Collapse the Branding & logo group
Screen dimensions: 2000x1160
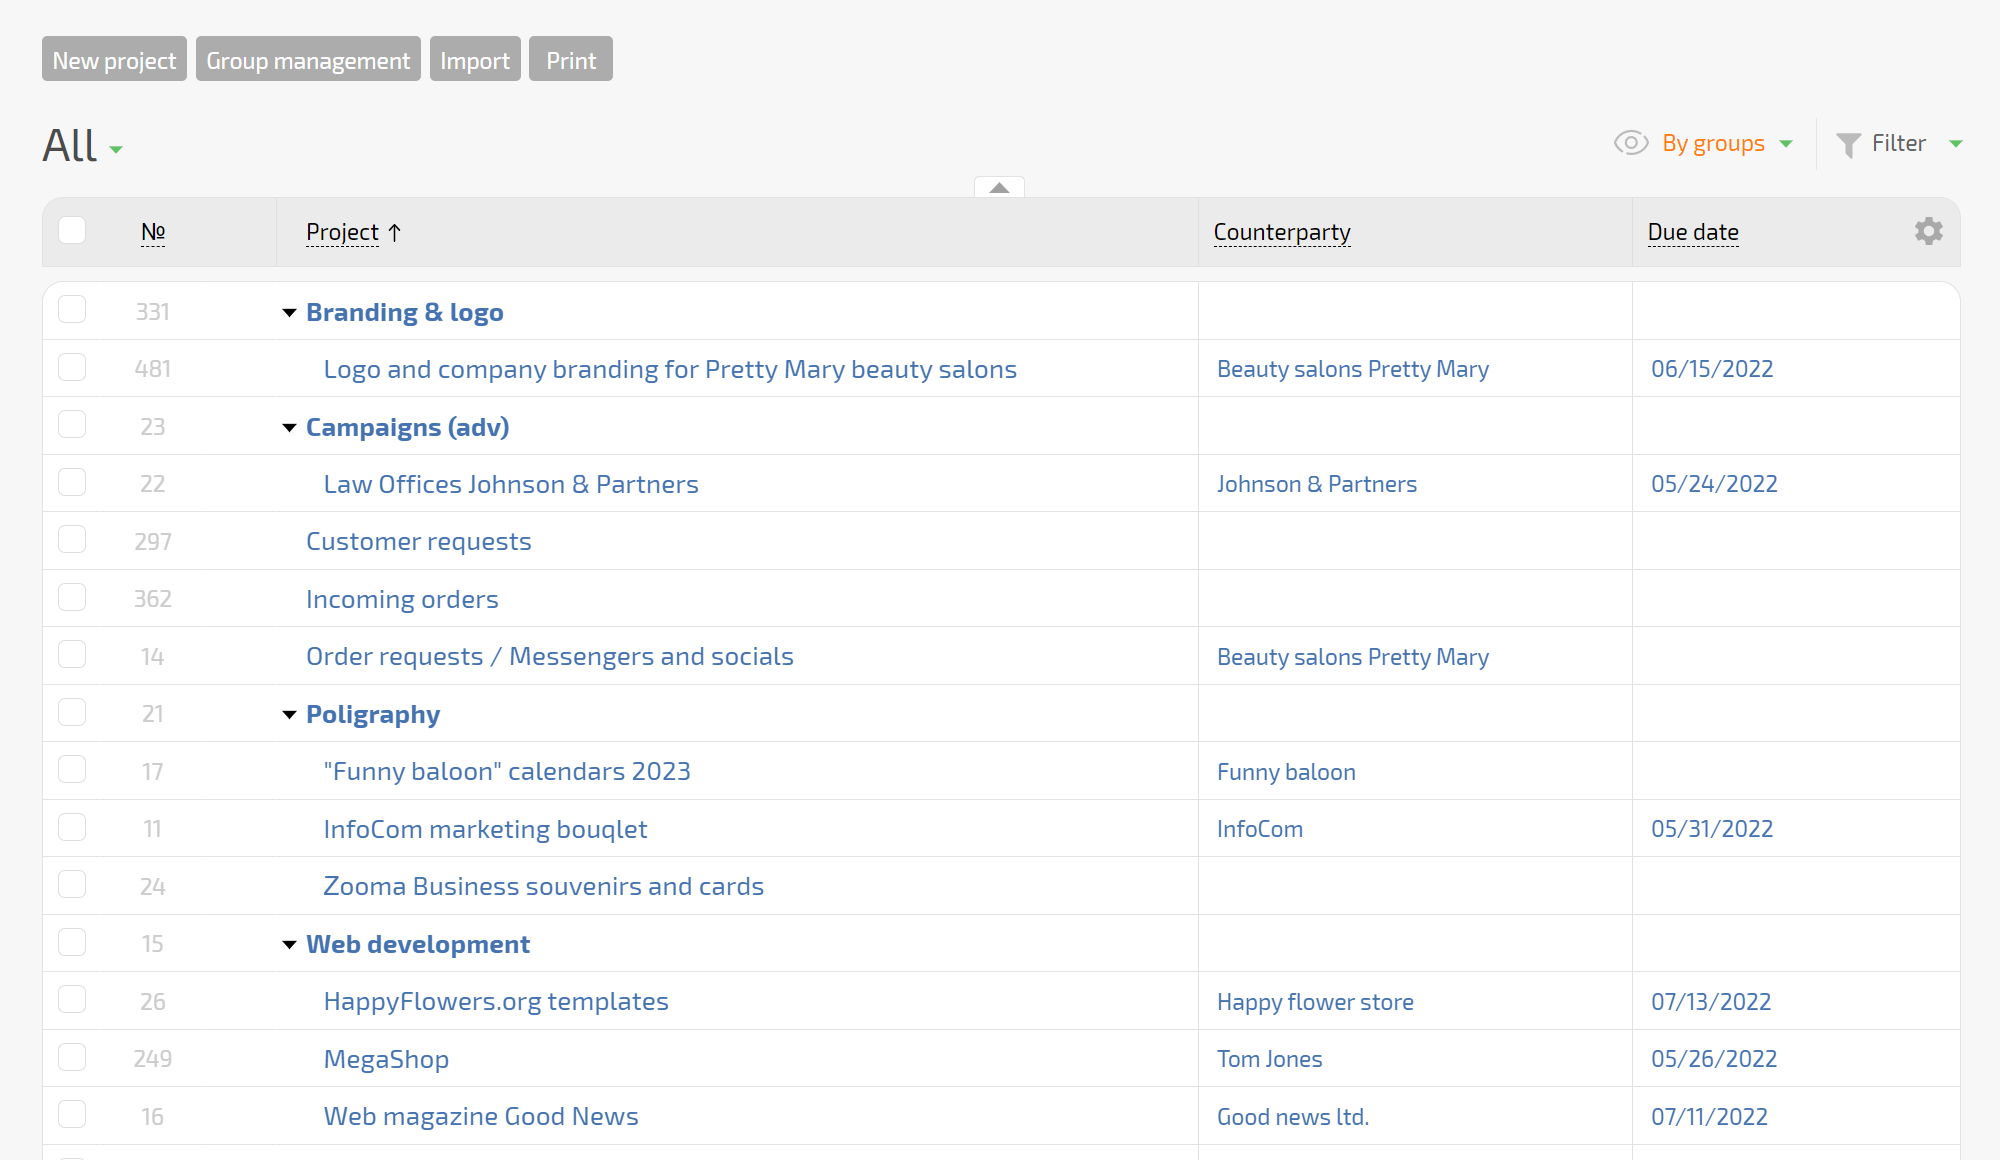point(289,313)
